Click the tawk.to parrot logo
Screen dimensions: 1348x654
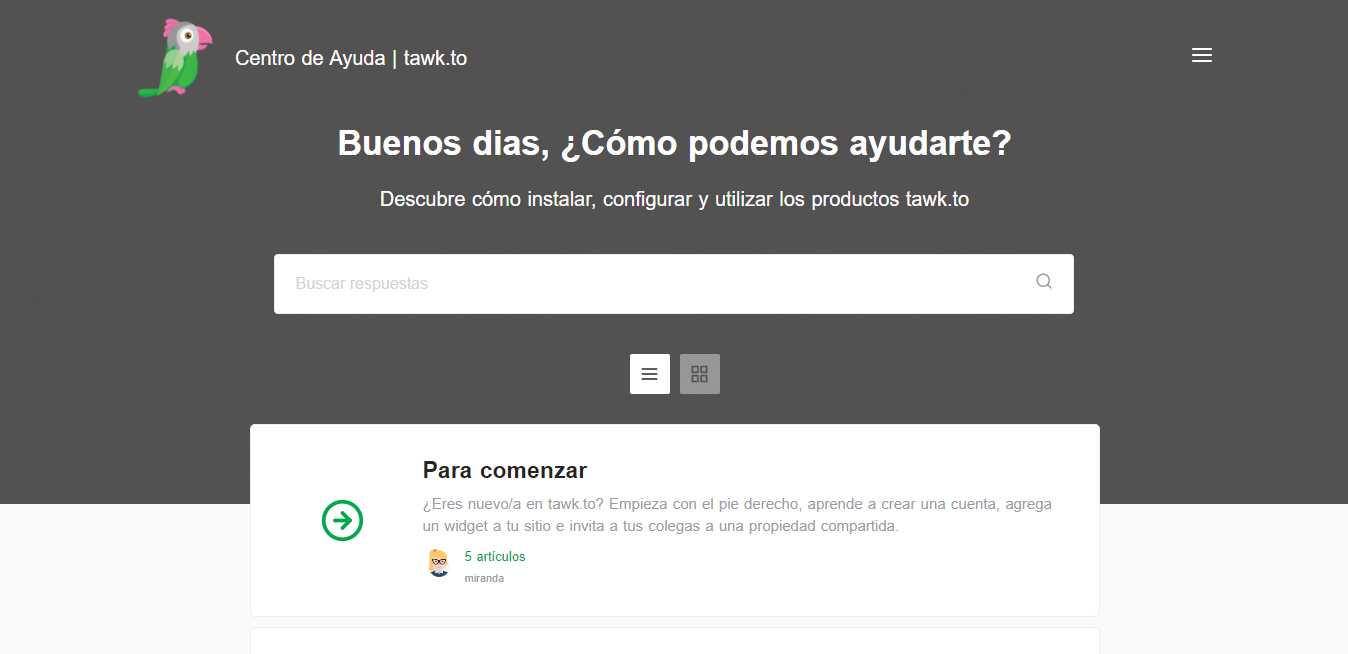click(x=175, y=58)
